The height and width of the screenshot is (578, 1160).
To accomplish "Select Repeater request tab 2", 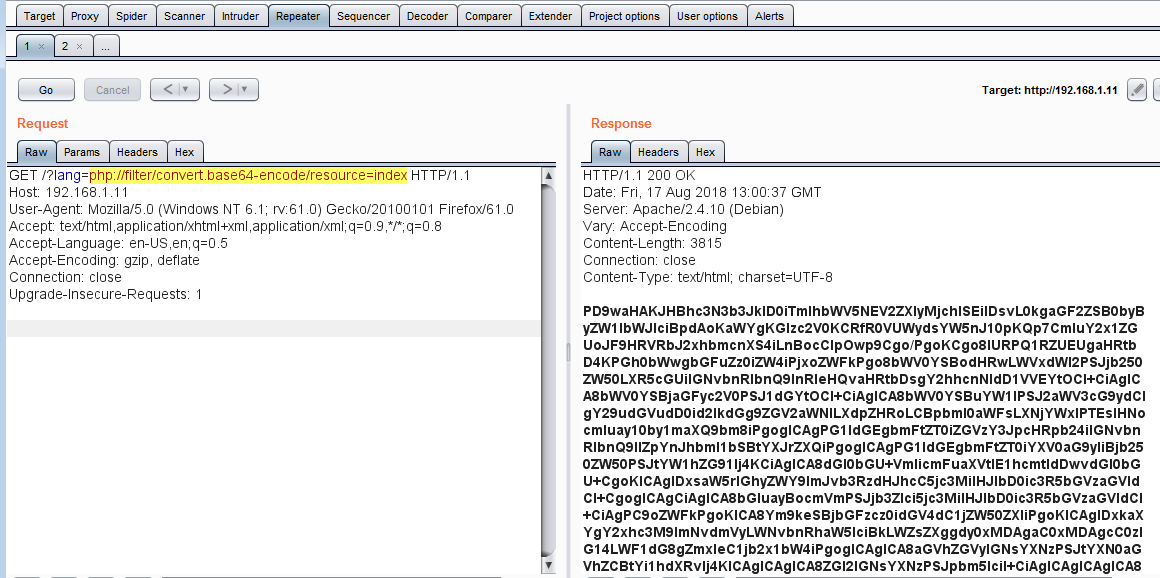I will (65, 46).
